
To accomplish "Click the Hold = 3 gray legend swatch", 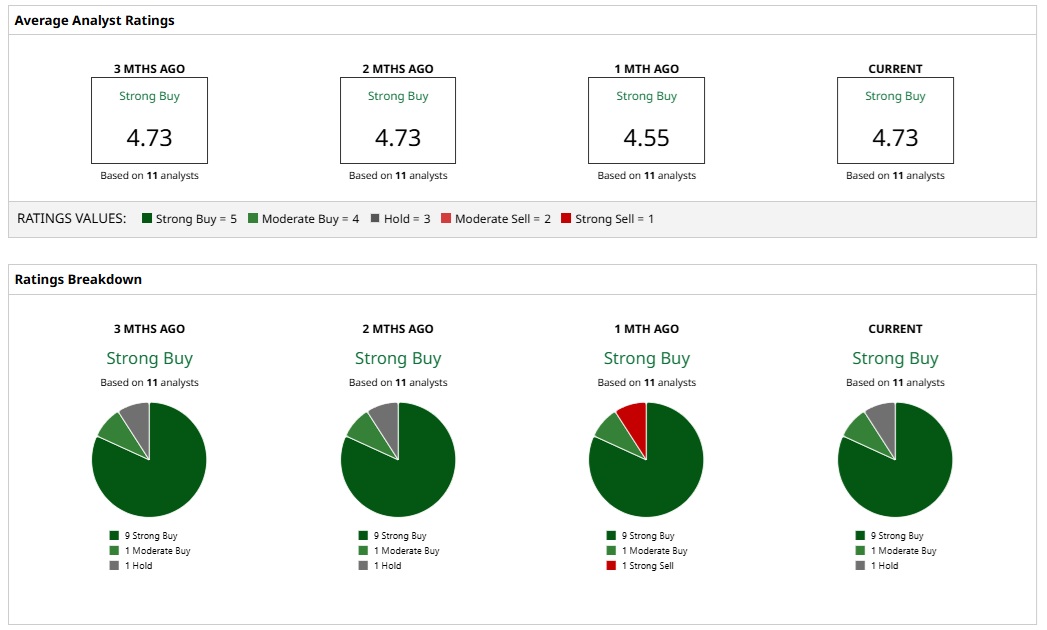I will coord(375,218).
